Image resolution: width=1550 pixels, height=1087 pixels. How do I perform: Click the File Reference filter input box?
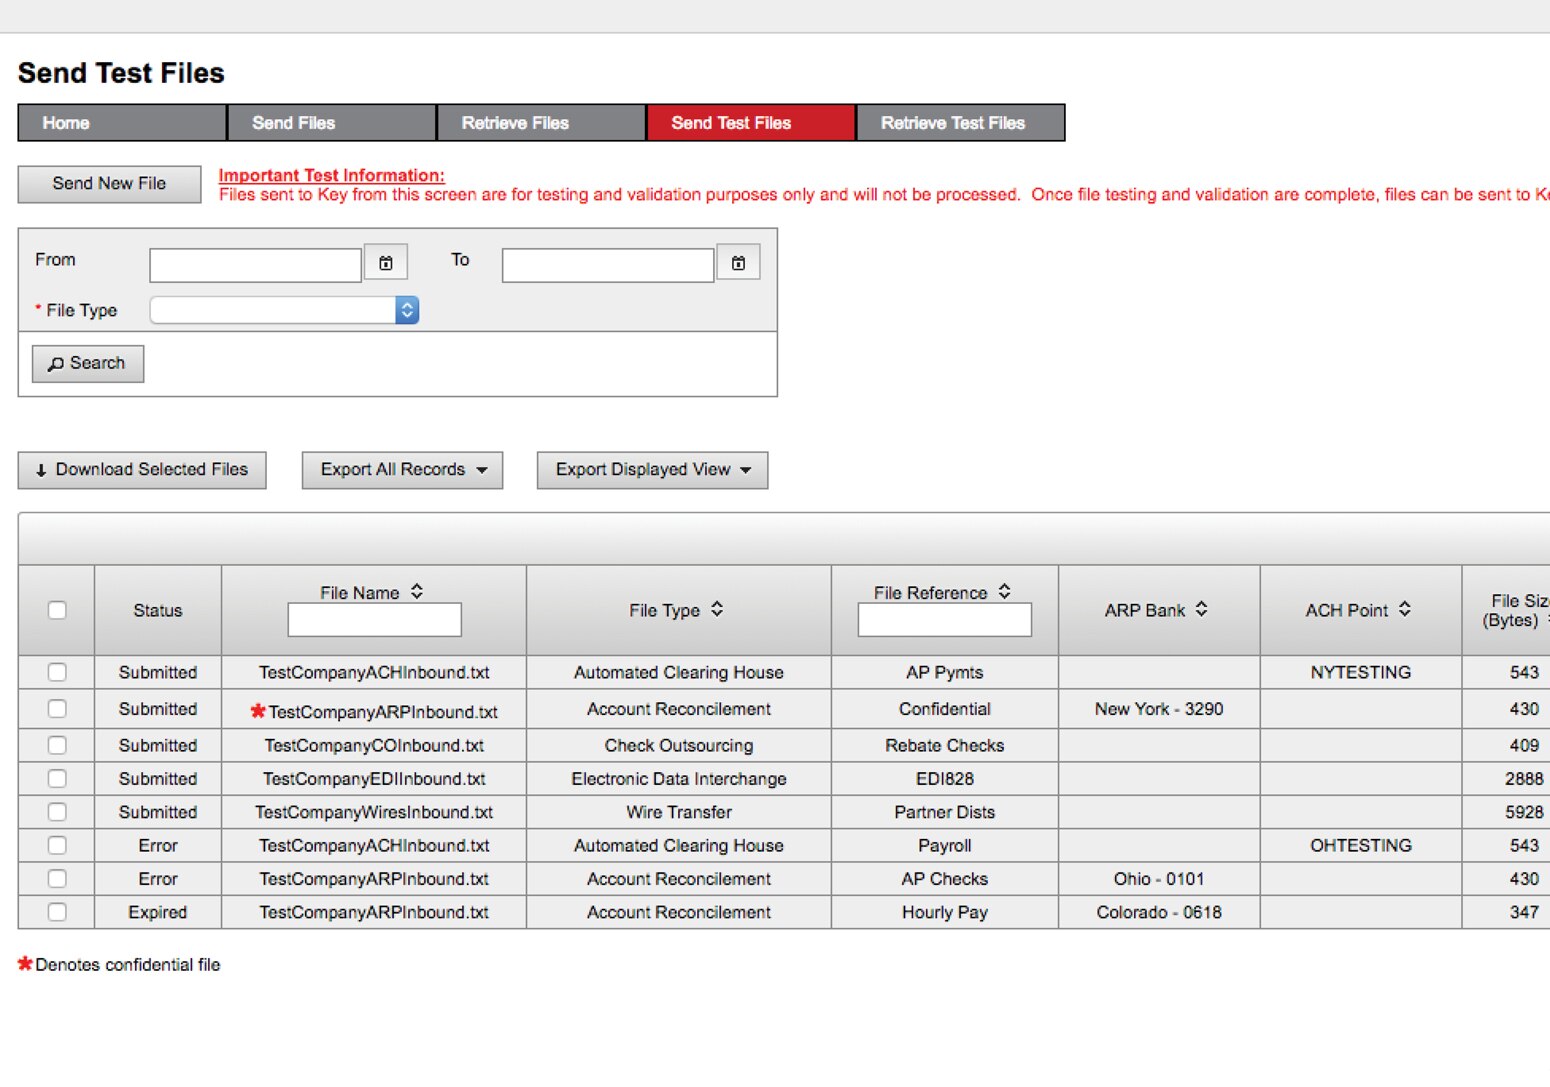pos(944,620)
